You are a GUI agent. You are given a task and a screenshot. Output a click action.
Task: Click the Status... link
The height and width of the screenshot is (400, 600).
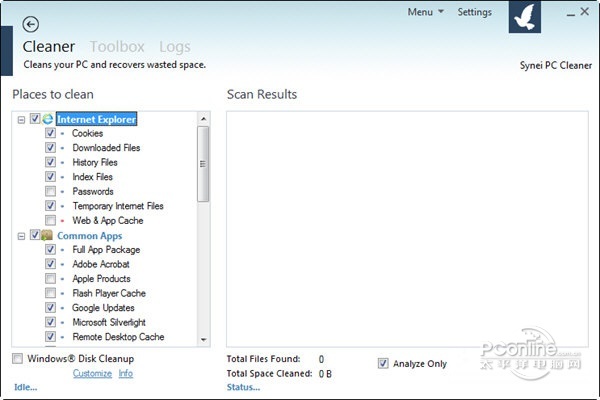pos(243,387)
